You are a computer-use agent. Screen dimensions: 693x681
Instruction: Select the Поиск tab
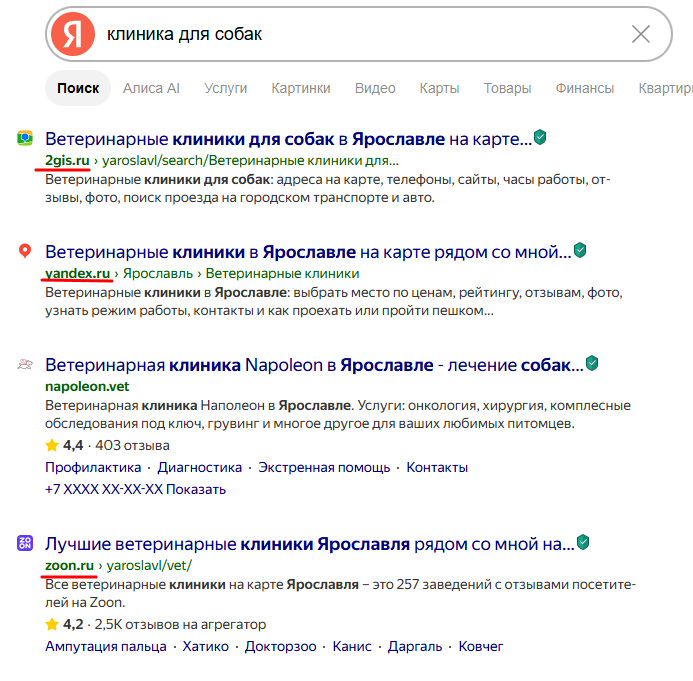[78, 88]
